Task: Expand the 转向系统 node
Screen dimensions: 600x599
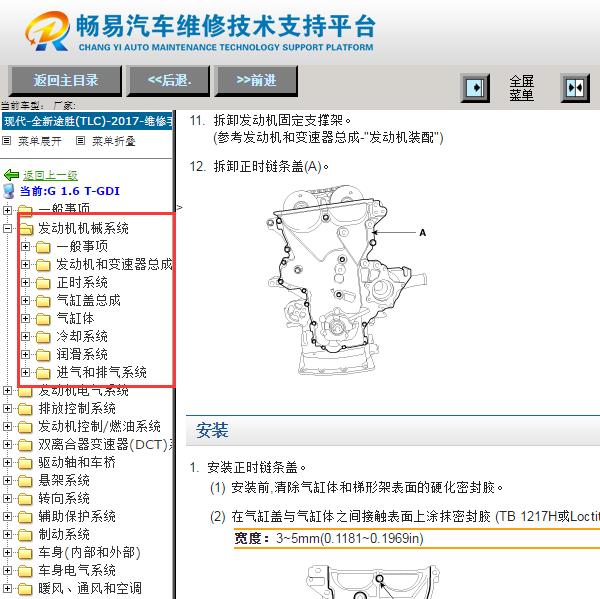Action: pos(7,498)
